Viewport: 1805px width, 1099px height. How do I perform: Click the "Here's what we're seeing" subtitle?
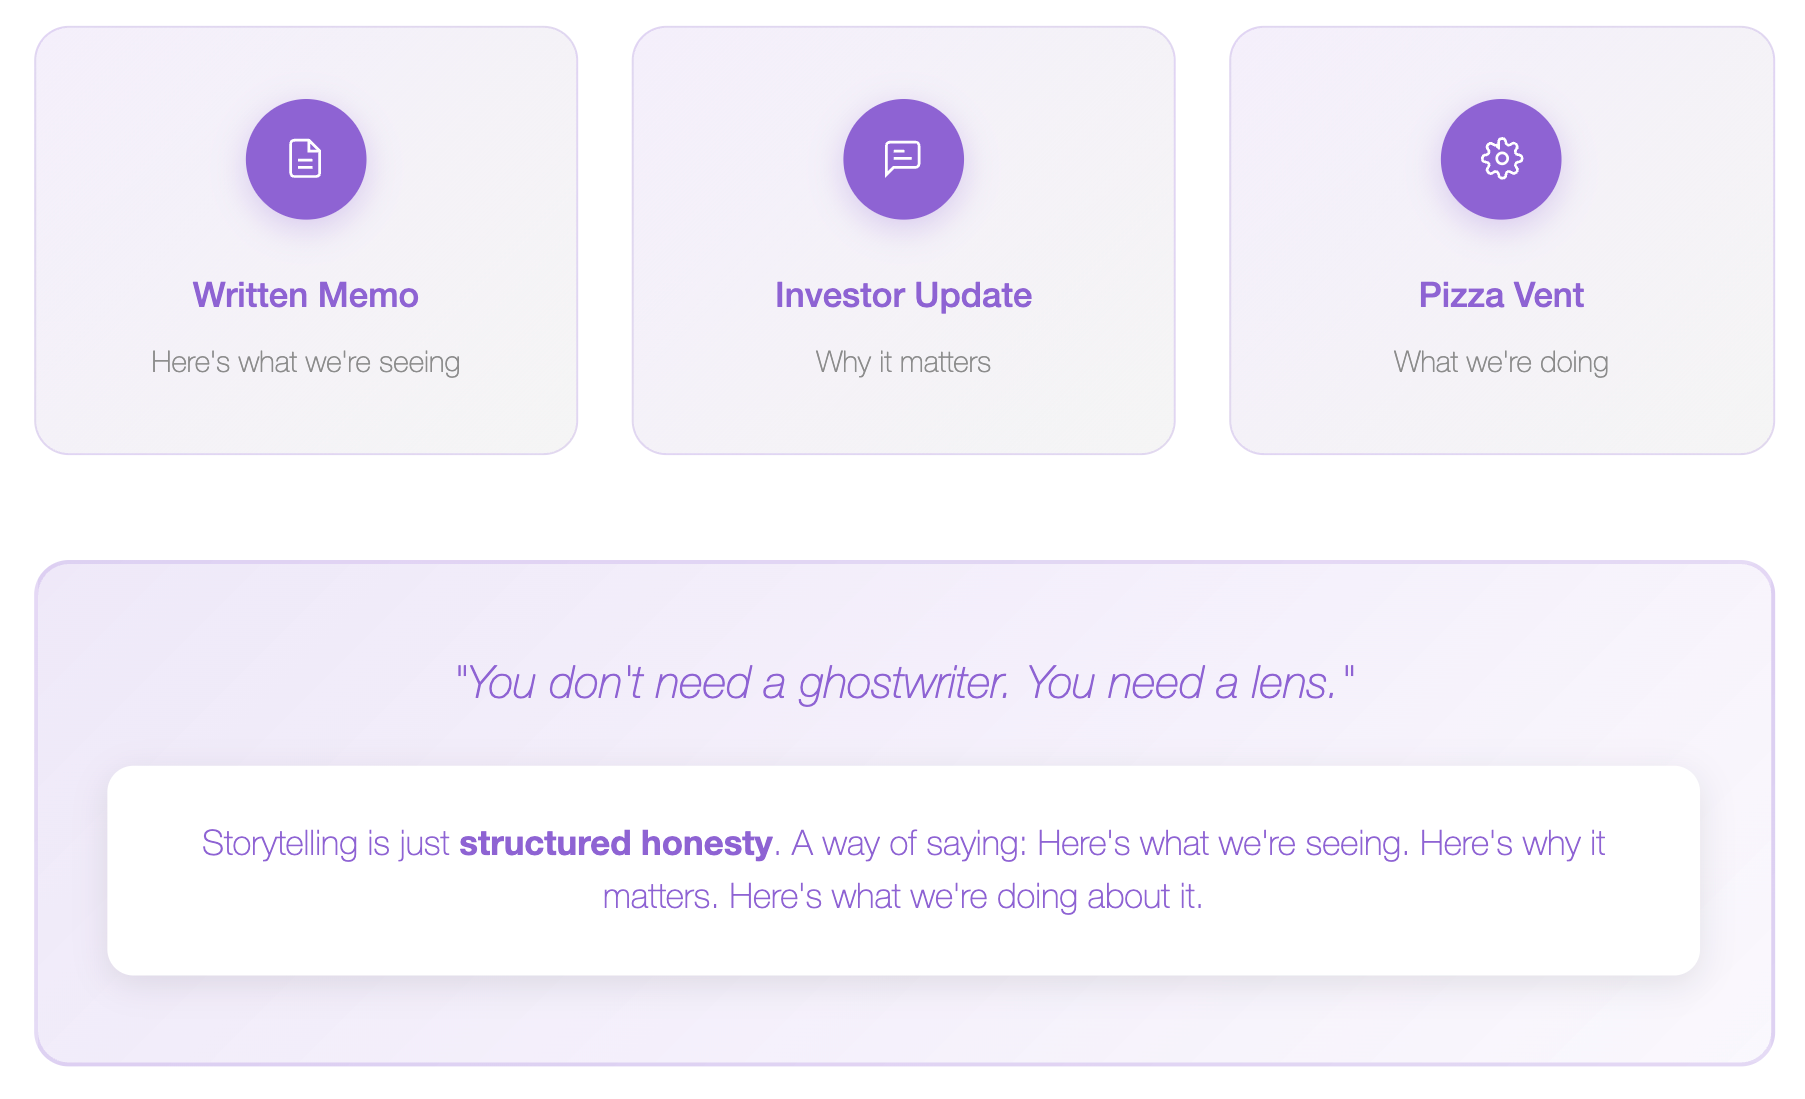click(305, 362)
